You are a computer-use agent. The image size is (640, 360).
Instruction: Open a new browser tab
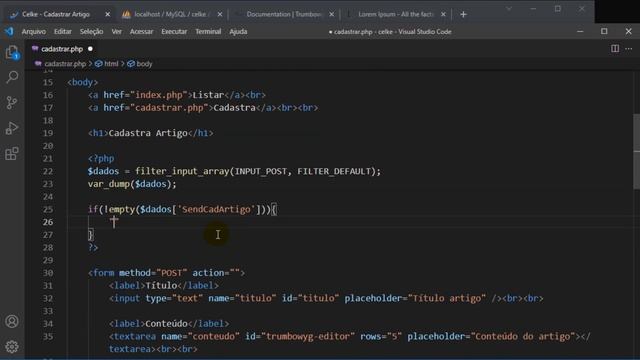tap(463, 15)
